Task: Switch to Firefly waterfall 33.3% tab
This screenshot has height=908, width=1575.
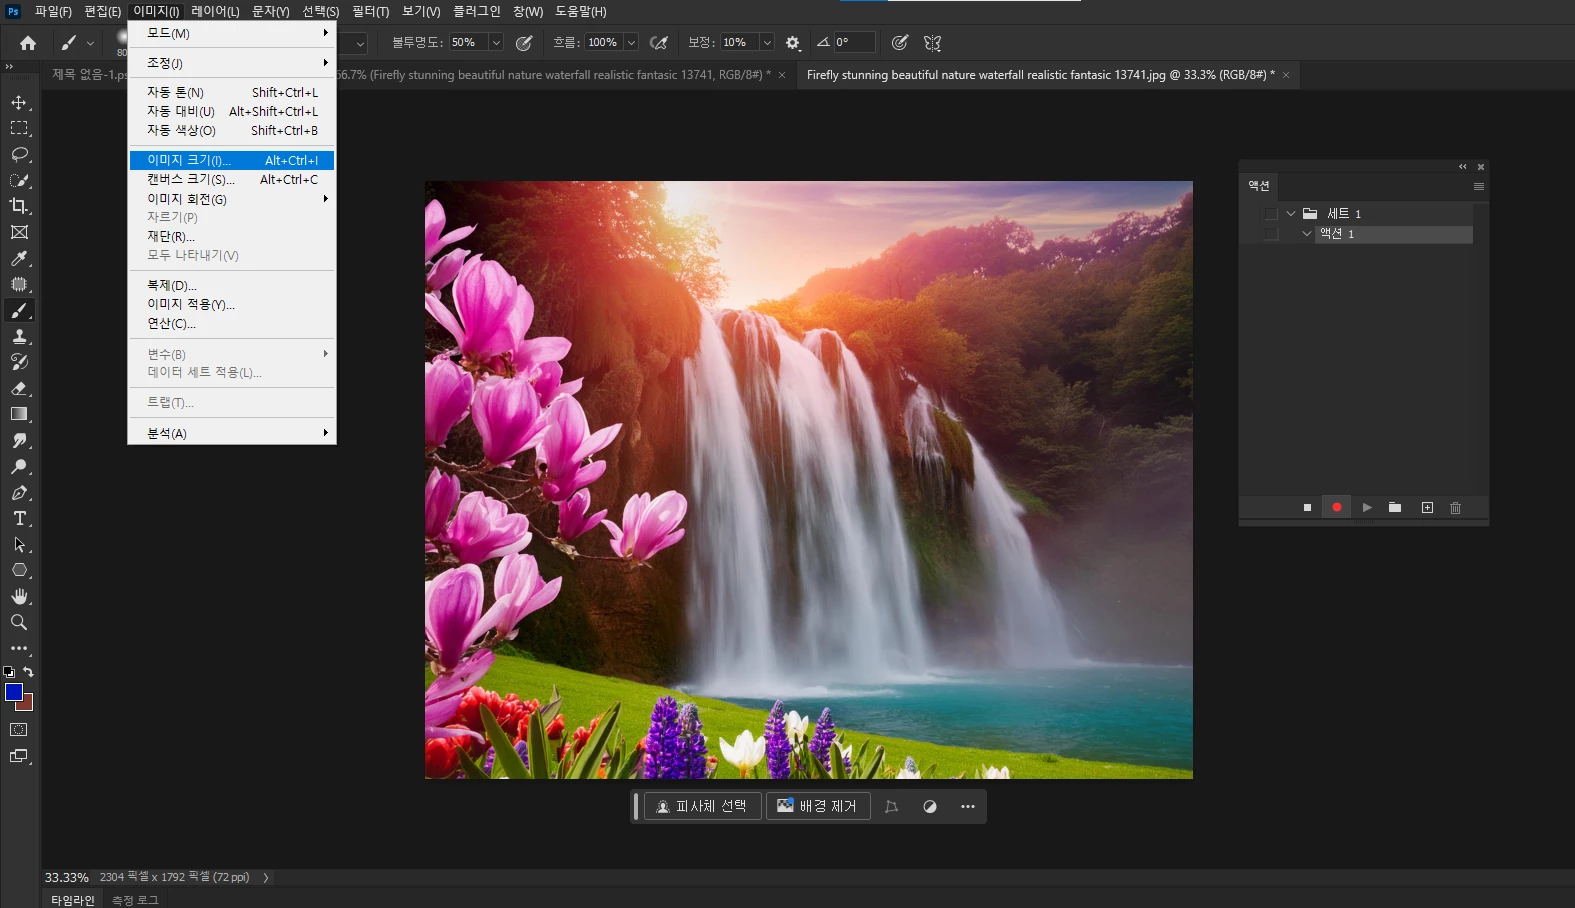Action: click(x=1040, y=75)
